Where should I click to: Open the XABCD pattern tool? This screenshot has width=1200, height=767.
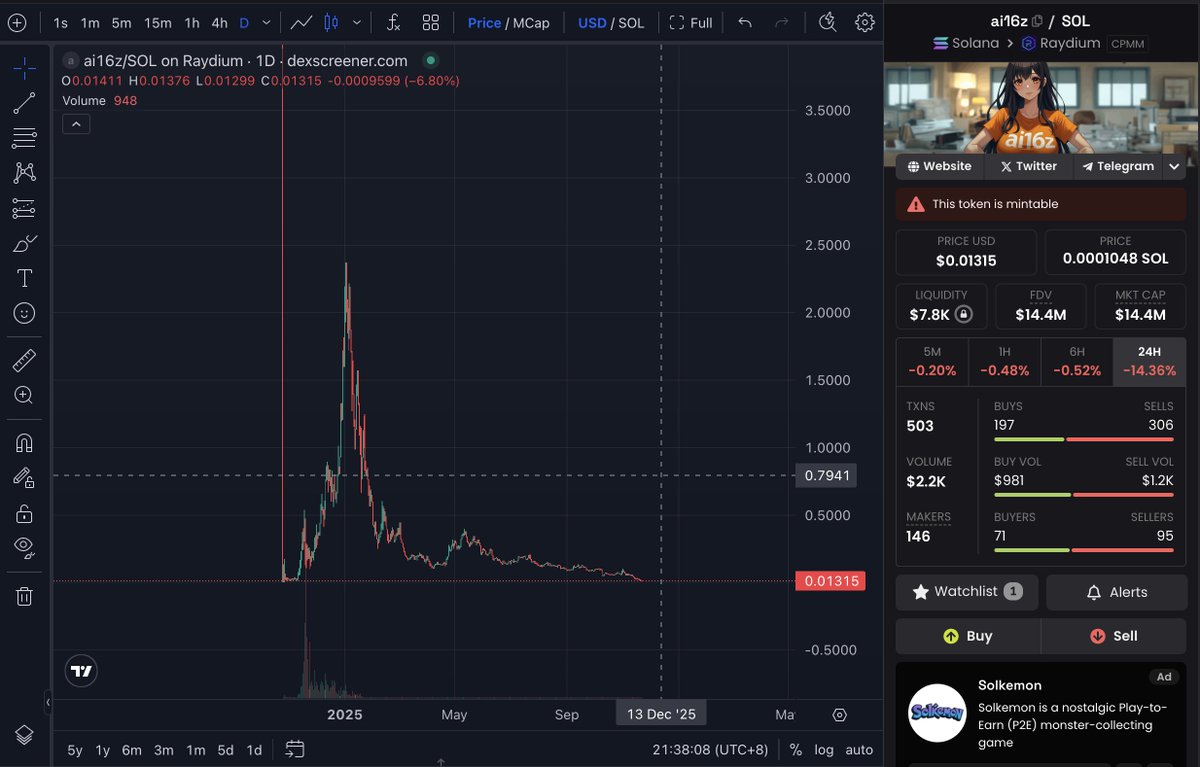25,172
